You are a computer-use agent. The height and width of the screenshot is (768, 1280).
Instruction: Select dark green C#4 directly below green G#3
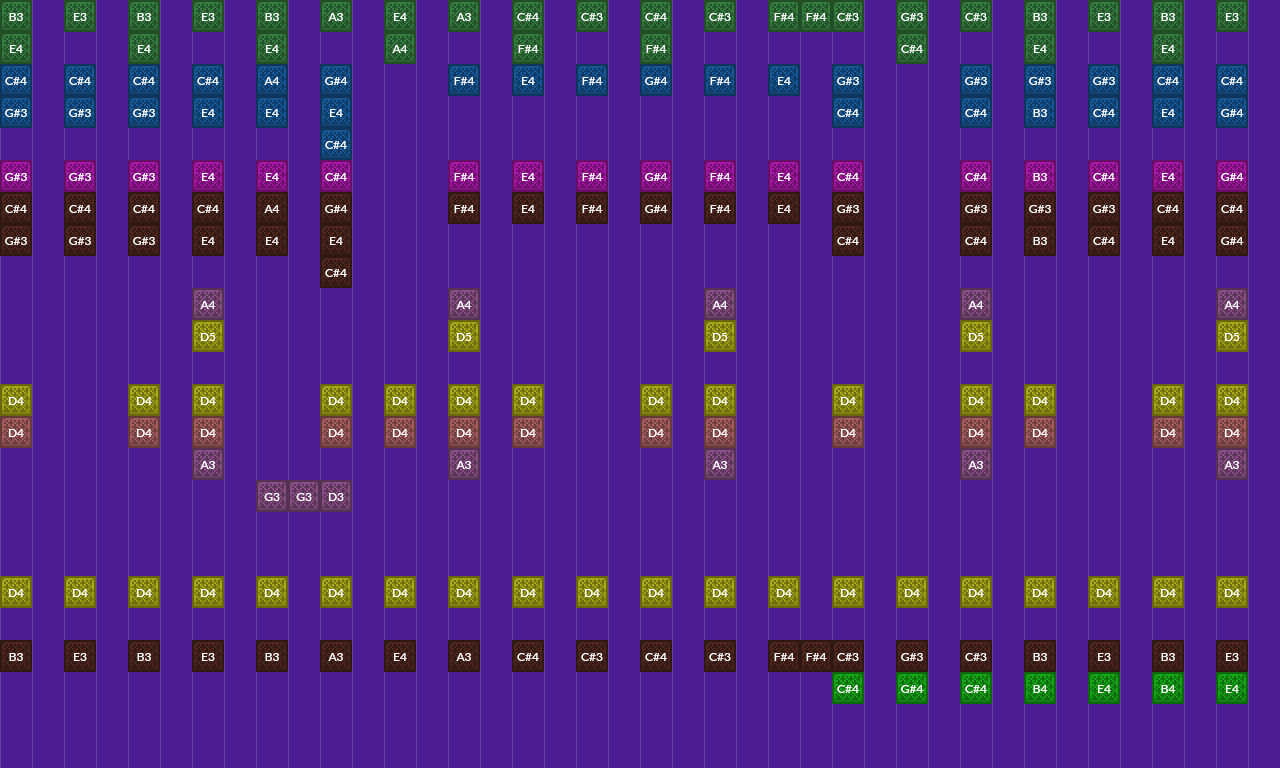[912, 49]
